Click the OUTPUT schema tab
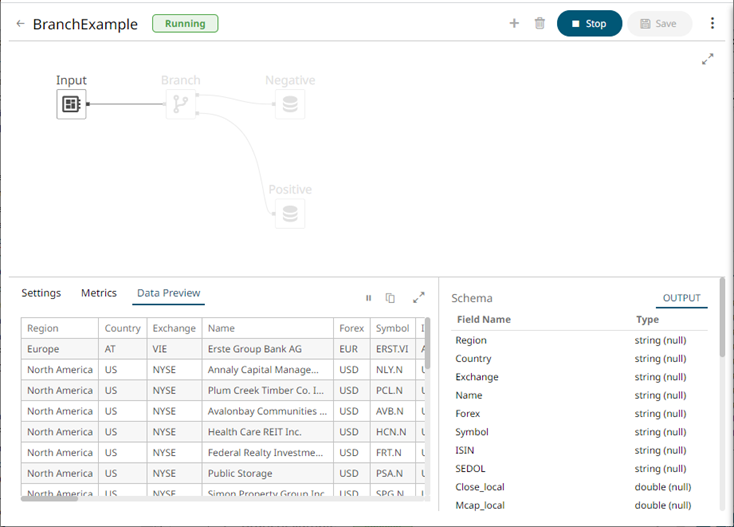This screenshot has height=527, width=734. pyautogui.click(x=682, y=298)
